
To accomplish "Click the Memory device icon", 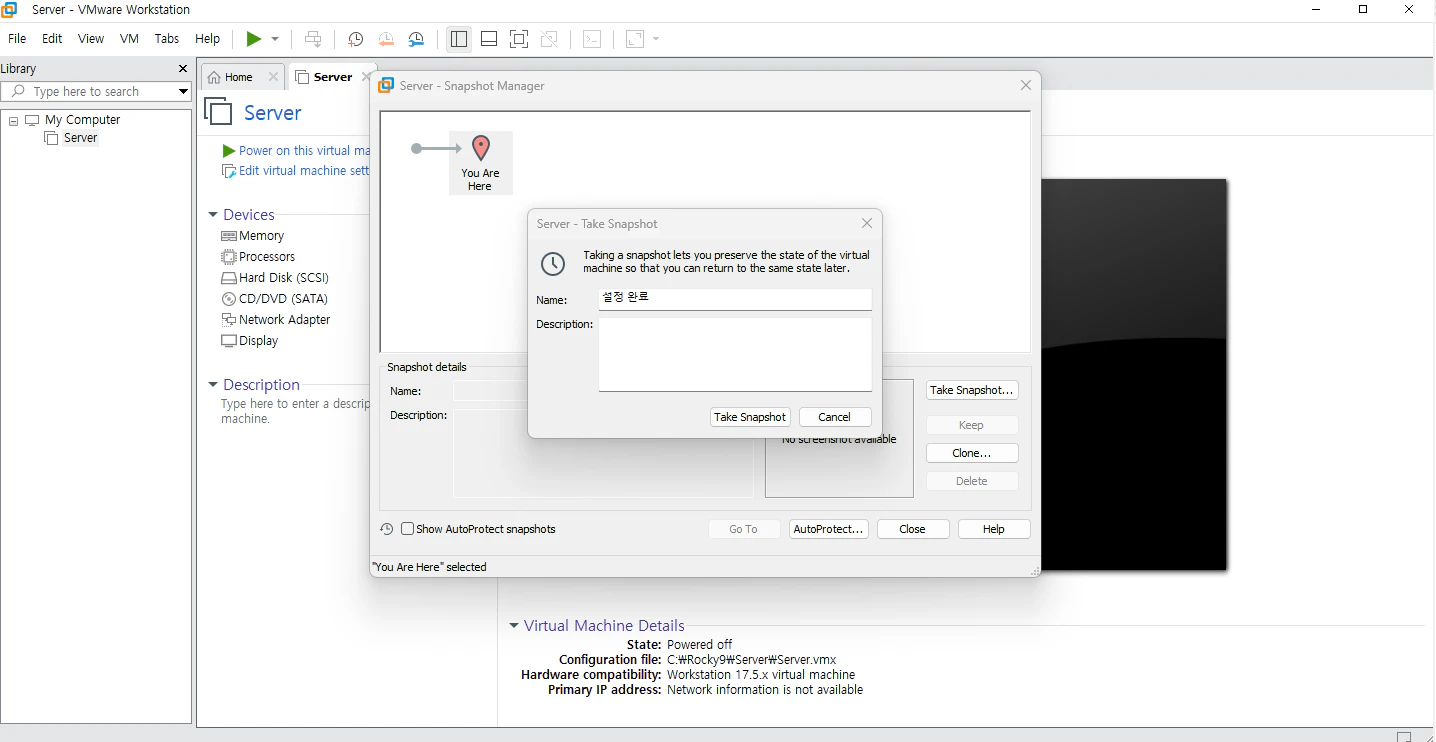I will click(229, 236).
